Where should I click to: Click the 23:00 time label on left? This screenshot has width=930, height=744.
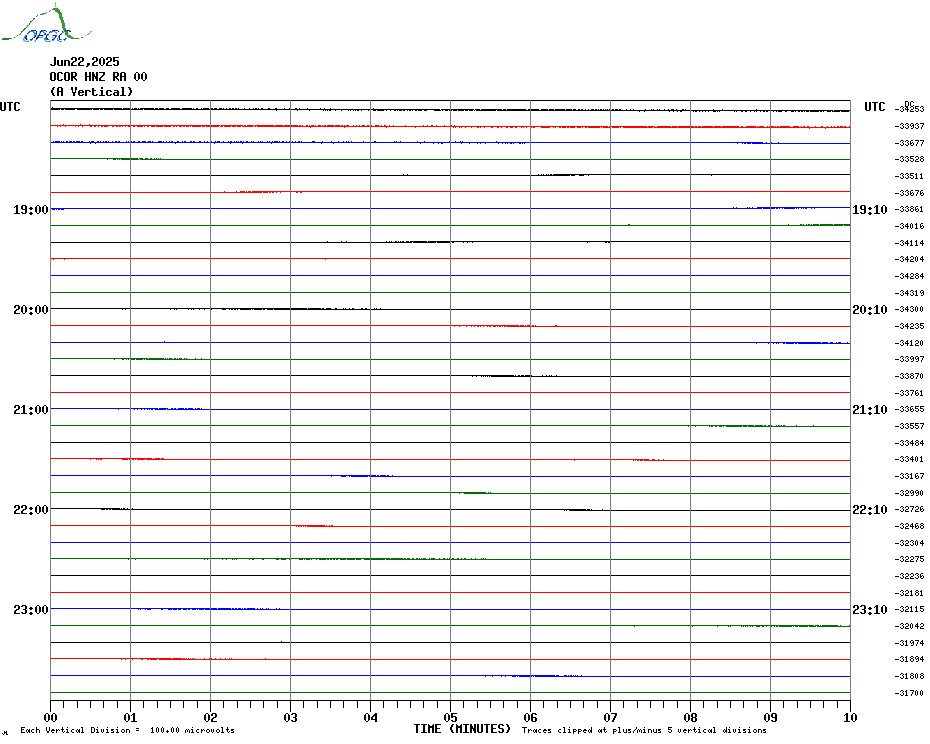coord(31,610)
